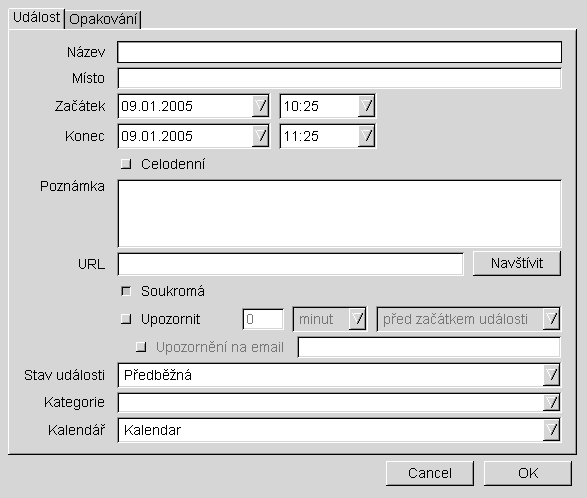Switch to the Opakování tab

pos(103,19)
